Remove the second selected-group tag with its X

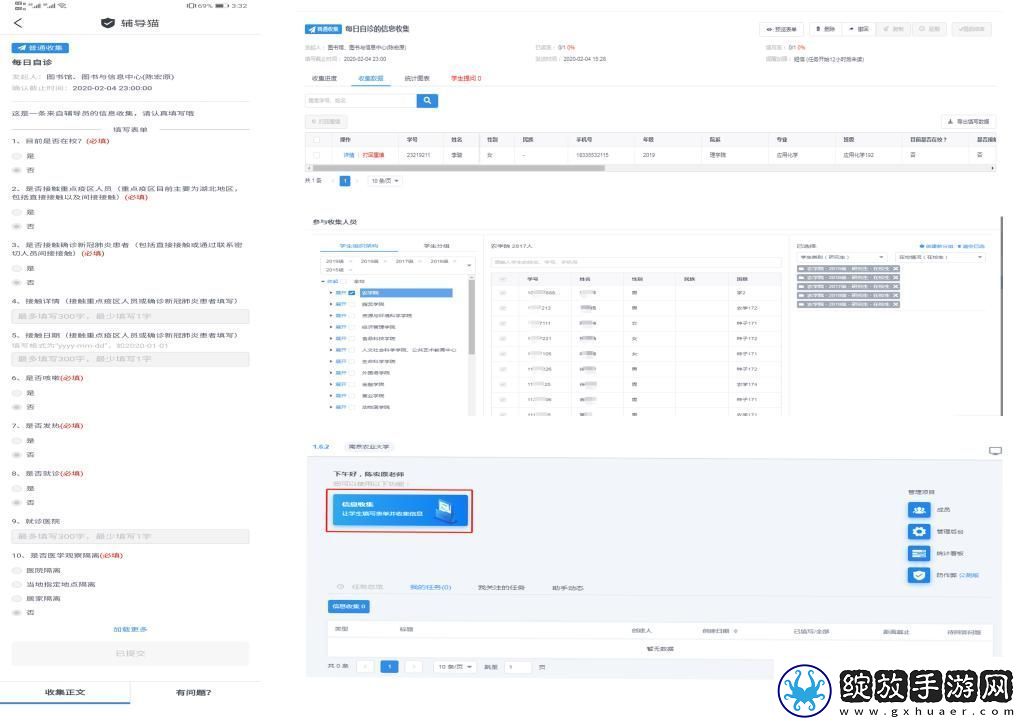pyautogui.click(x=896, y=278)
